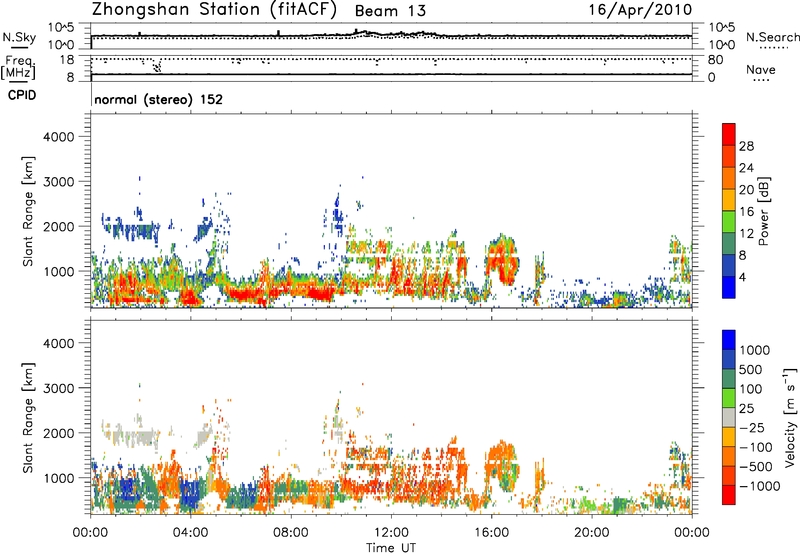This screenshot has width=800, height=554.
Task: Click the "4000" tick on power panel axis
Action: pos(59,137)
